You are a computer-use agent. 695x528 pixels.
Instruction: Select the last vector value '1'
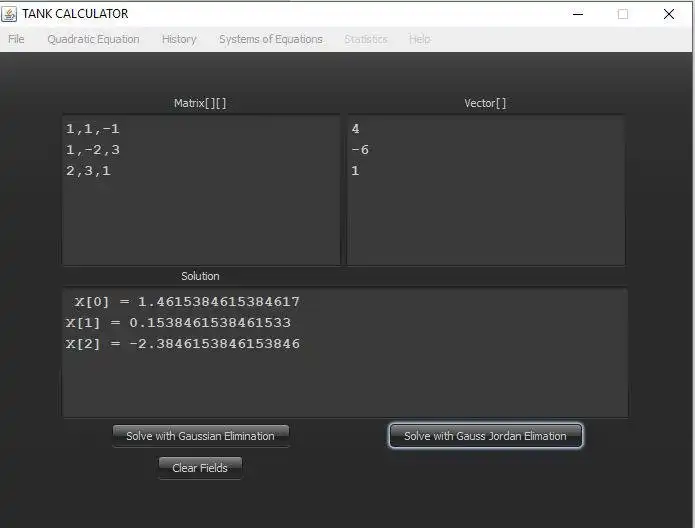coord(355,171)
